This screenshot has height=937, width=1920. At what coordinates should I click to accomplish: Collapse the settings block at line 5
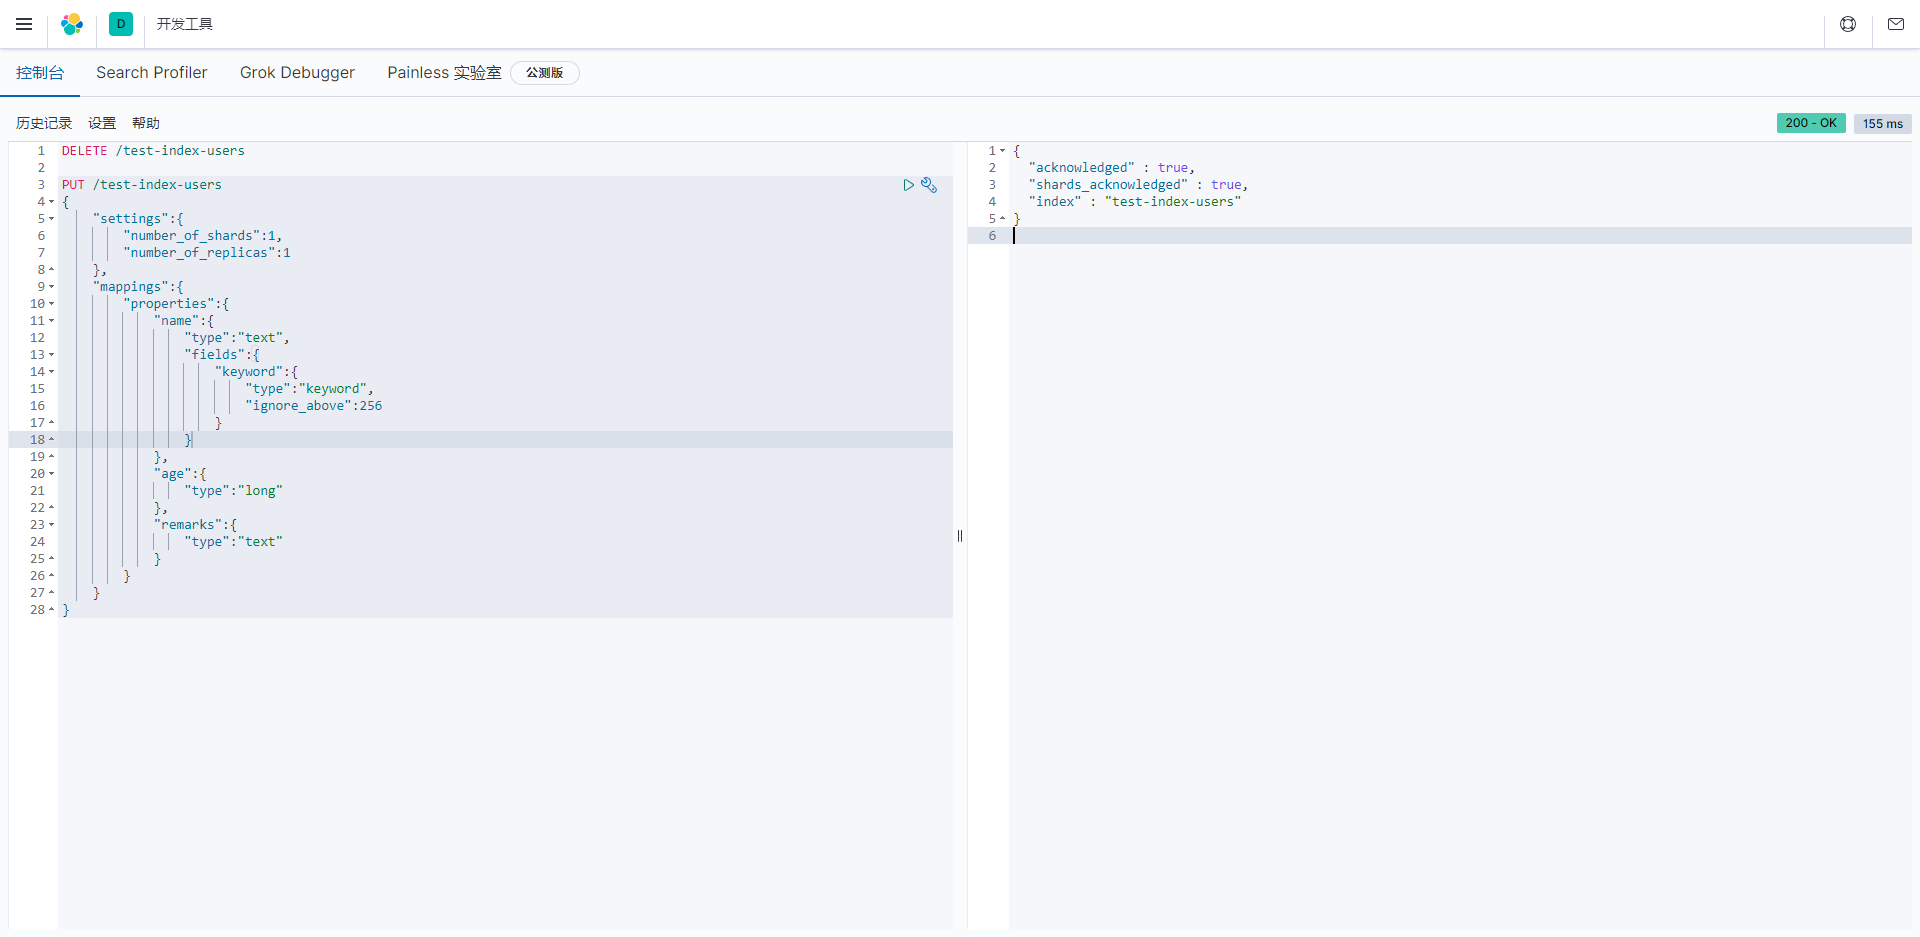tap(52, 219)
